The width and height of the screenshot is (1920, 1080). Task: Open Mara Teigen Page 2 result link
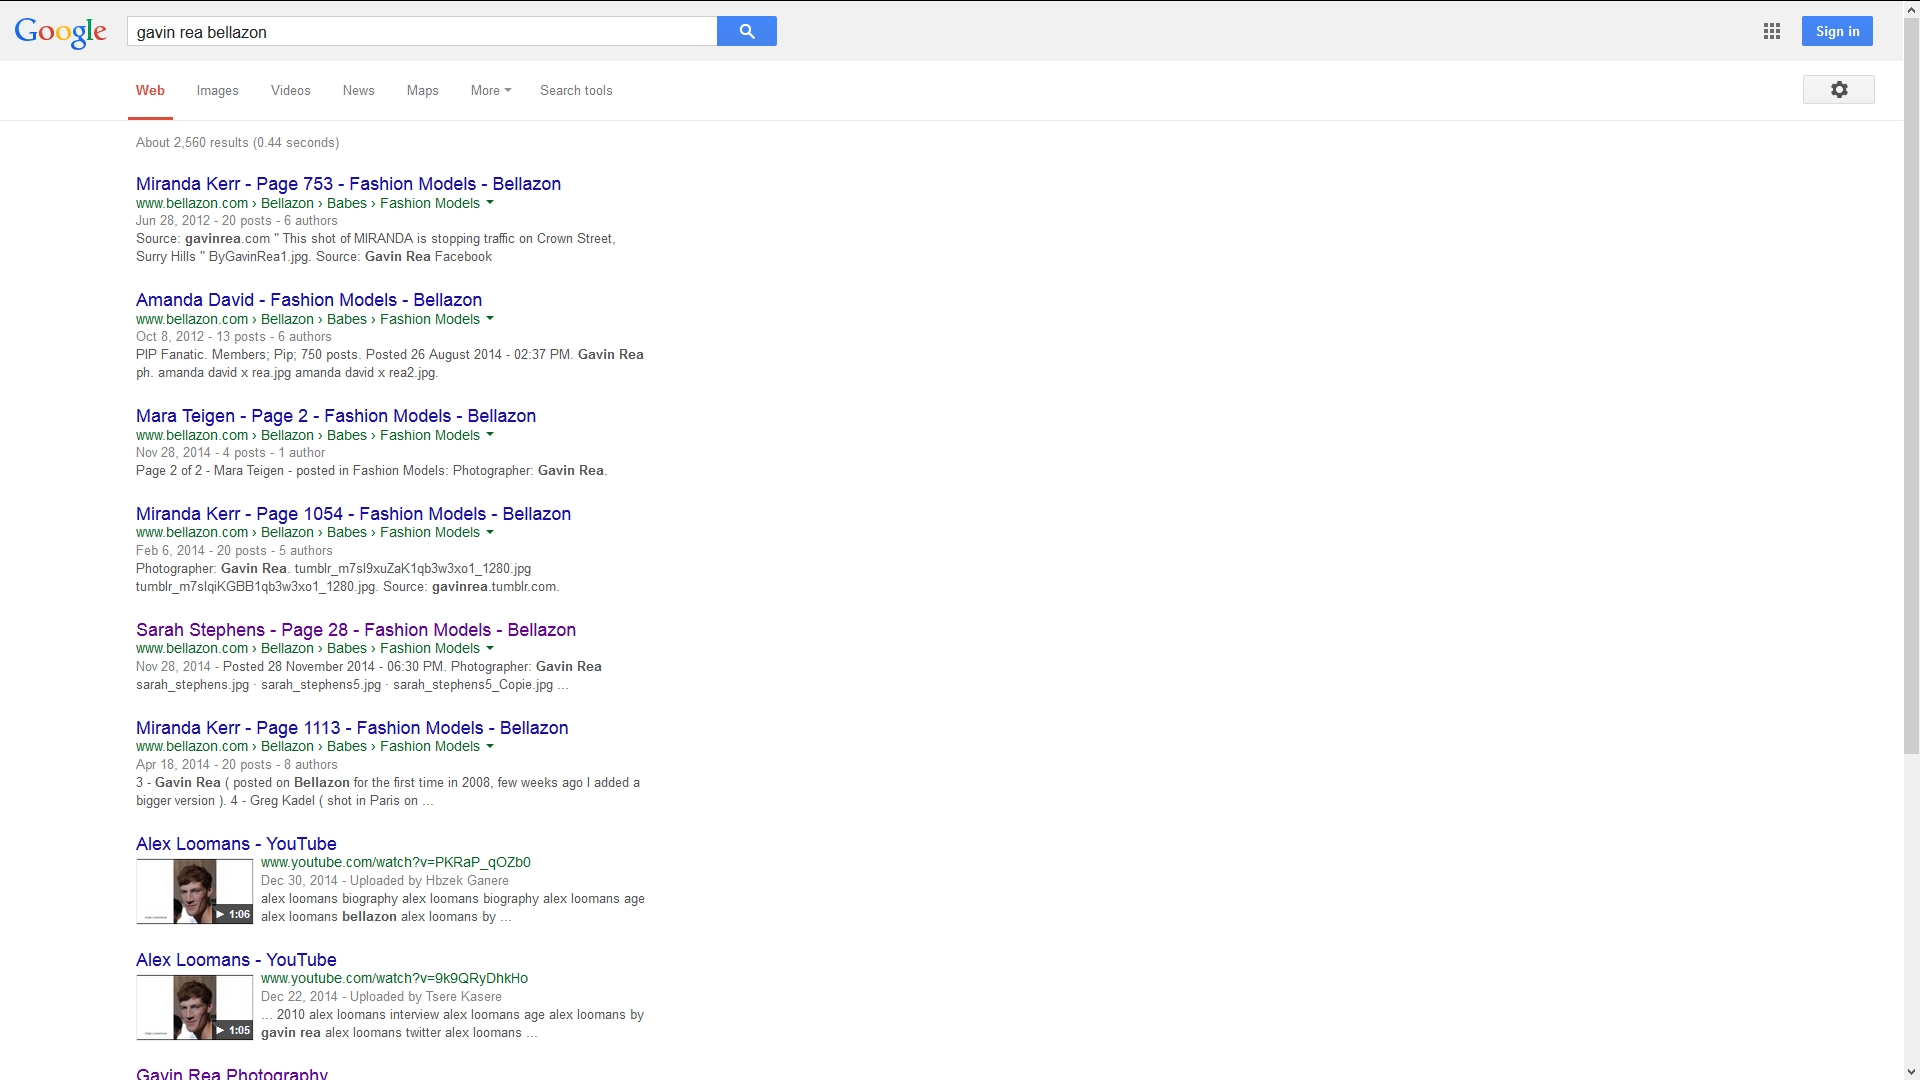click(x=335, y=416)
